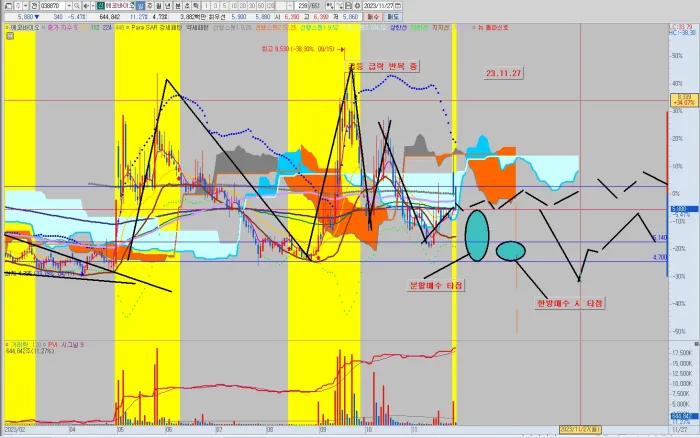
Task: Open the calendar picker icon beside the date
Action: [x=398, y=6]
